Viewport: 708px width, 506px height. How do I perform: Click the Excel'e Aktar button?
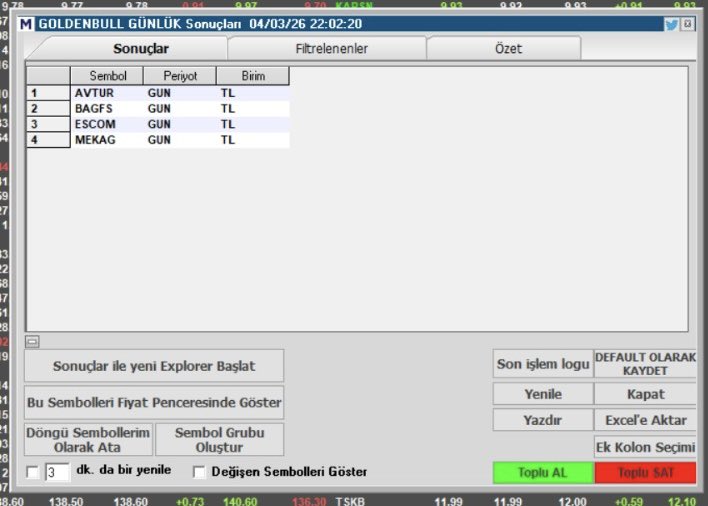(x=645, y=420)
